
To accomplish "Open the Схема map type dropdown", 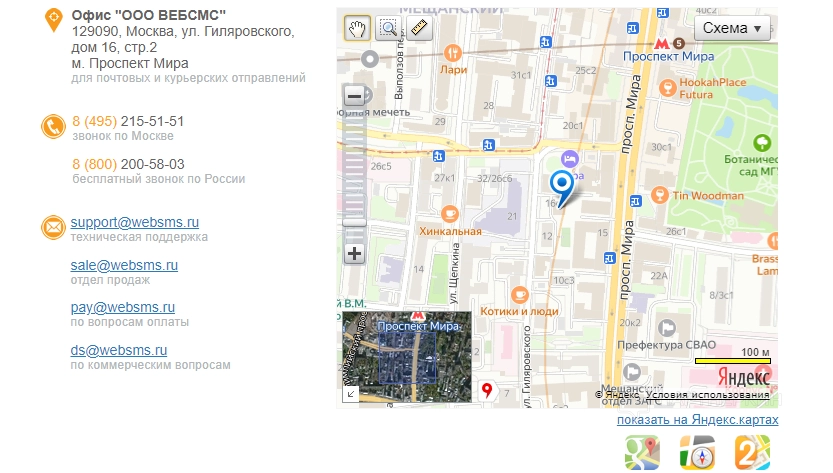I will coord(732,28).
